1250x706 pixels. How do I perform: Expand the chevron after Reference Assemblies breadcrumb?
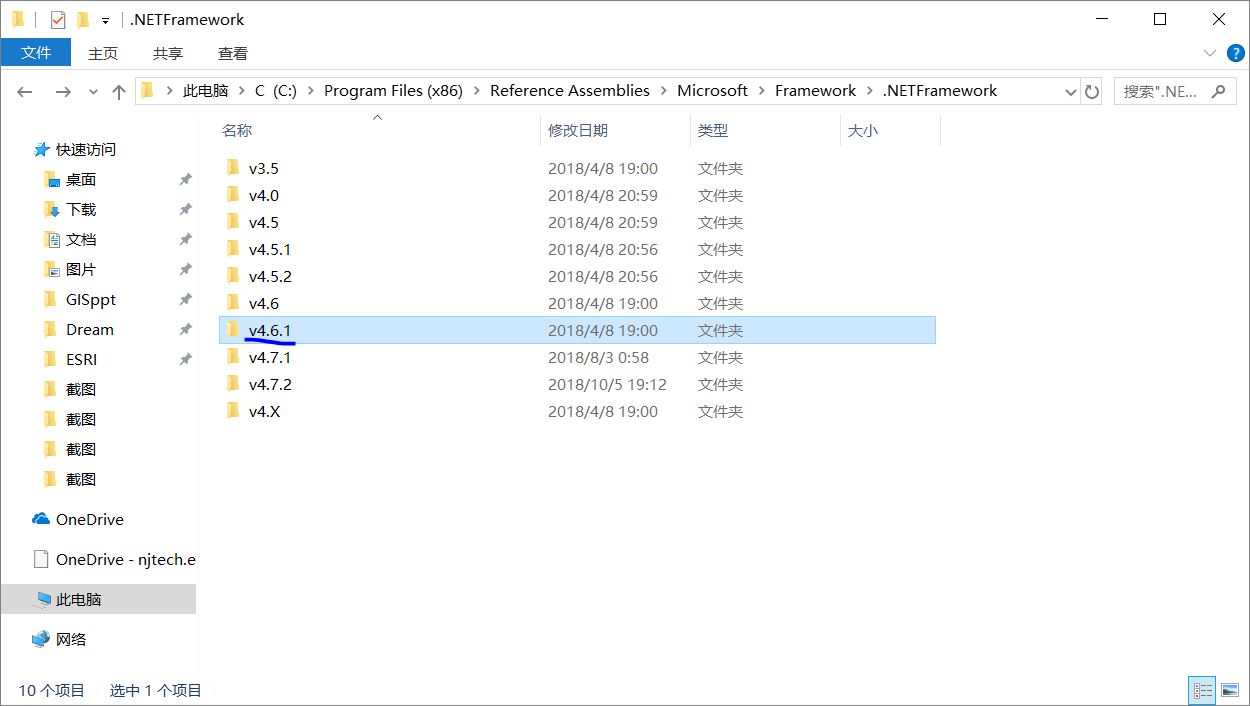(x=663, y=90)
